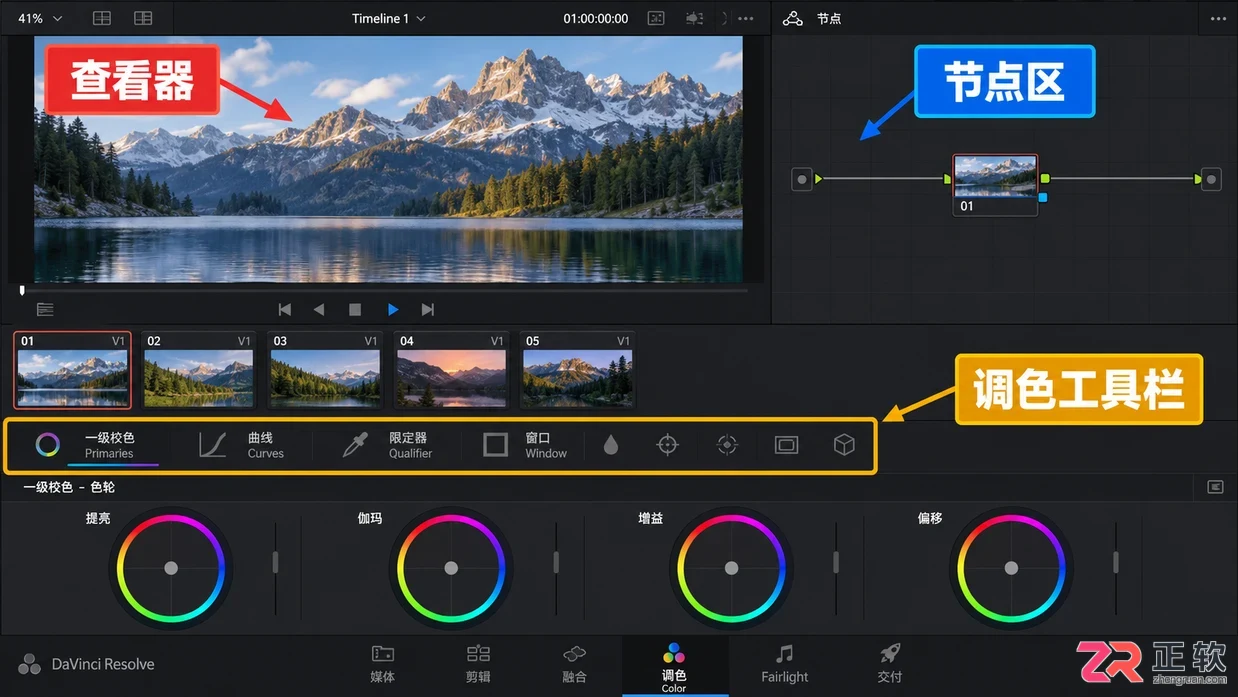Open the dashed-circle magic mask palette
1238x697 pixels.
pos(727,445)
